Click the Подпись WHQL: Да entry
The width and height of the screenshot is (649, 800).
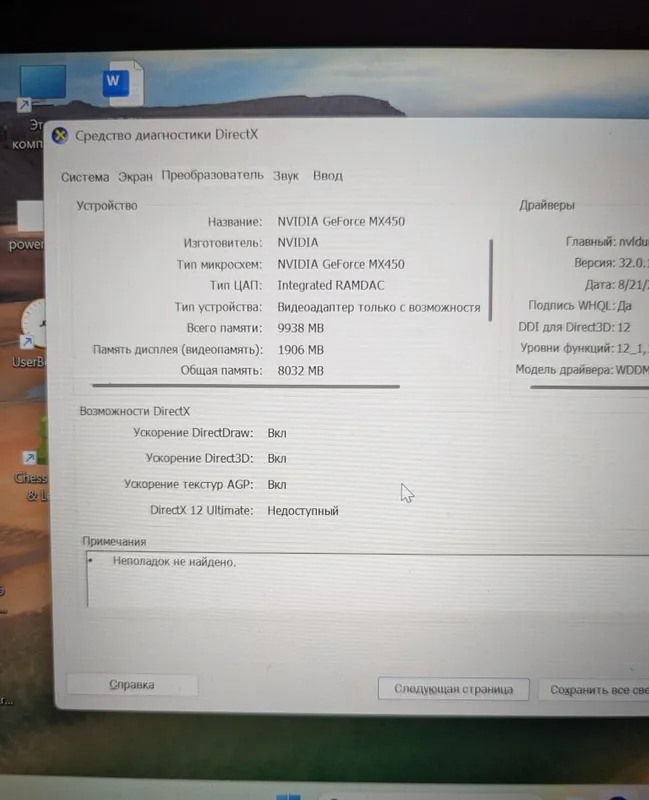[x=580, y=306]
